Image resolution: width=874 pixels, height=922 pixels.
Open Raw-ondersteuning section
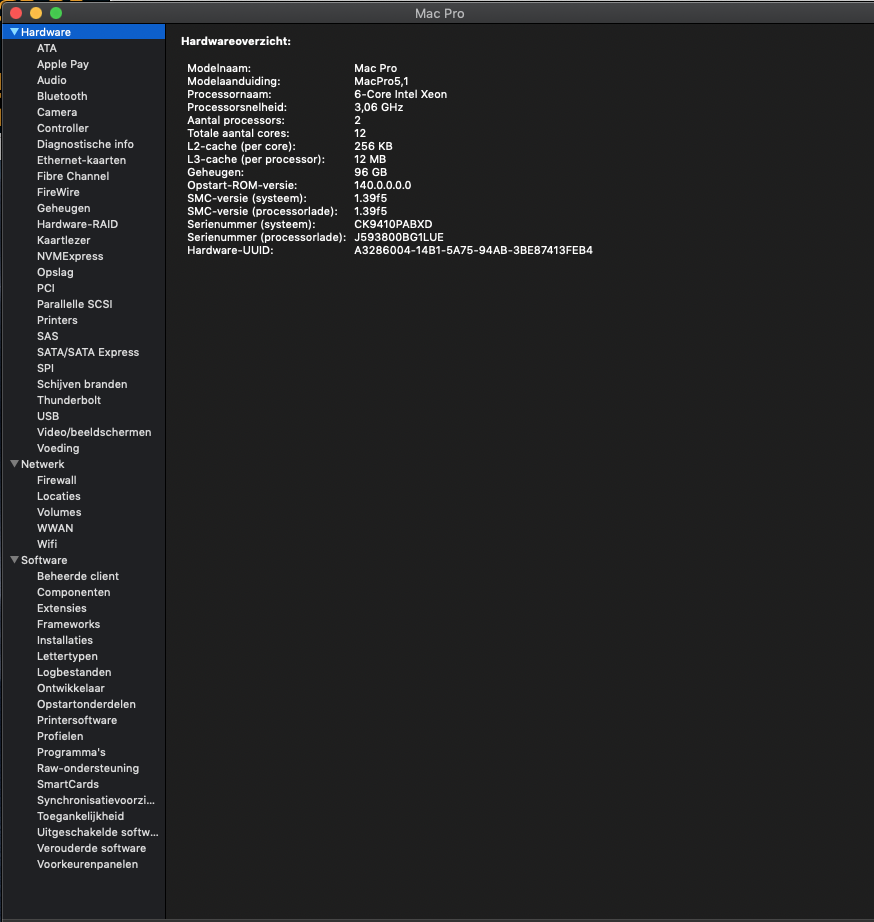point(88,768)
